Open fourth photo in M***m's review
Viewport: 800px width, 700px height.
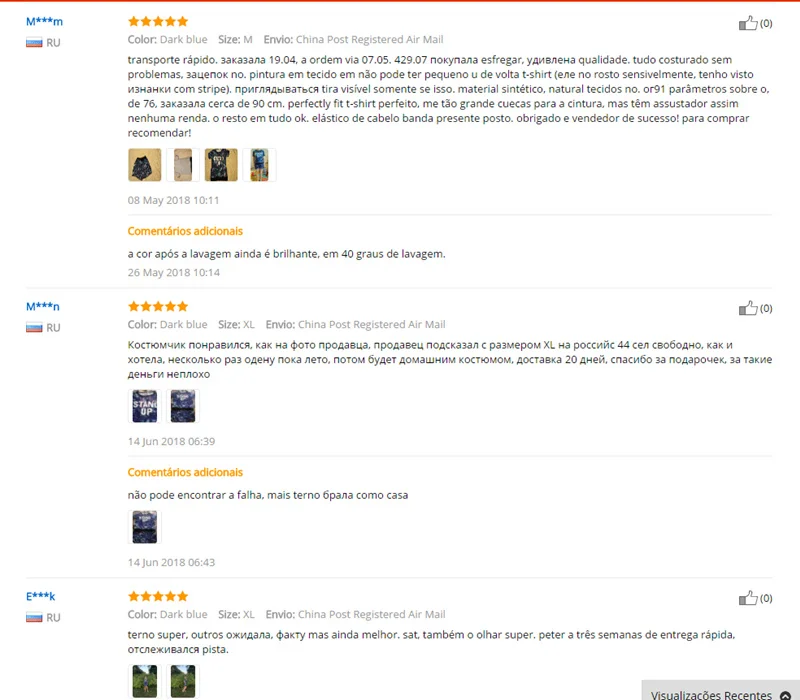click(x=259, y=165)
